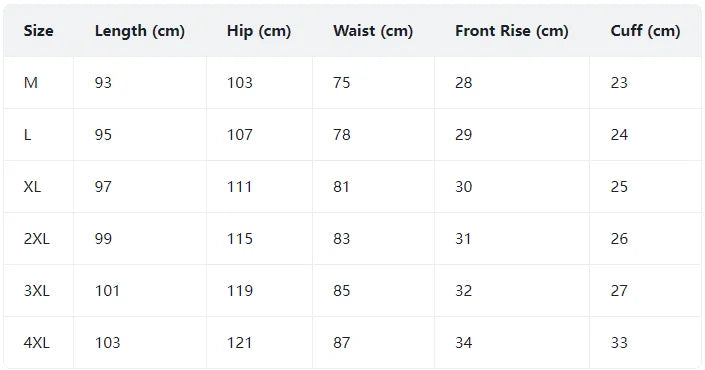The height and width of the screenshot is (370, 705).
Task: Select the M size cell
Action: click(x=31, y=83)
